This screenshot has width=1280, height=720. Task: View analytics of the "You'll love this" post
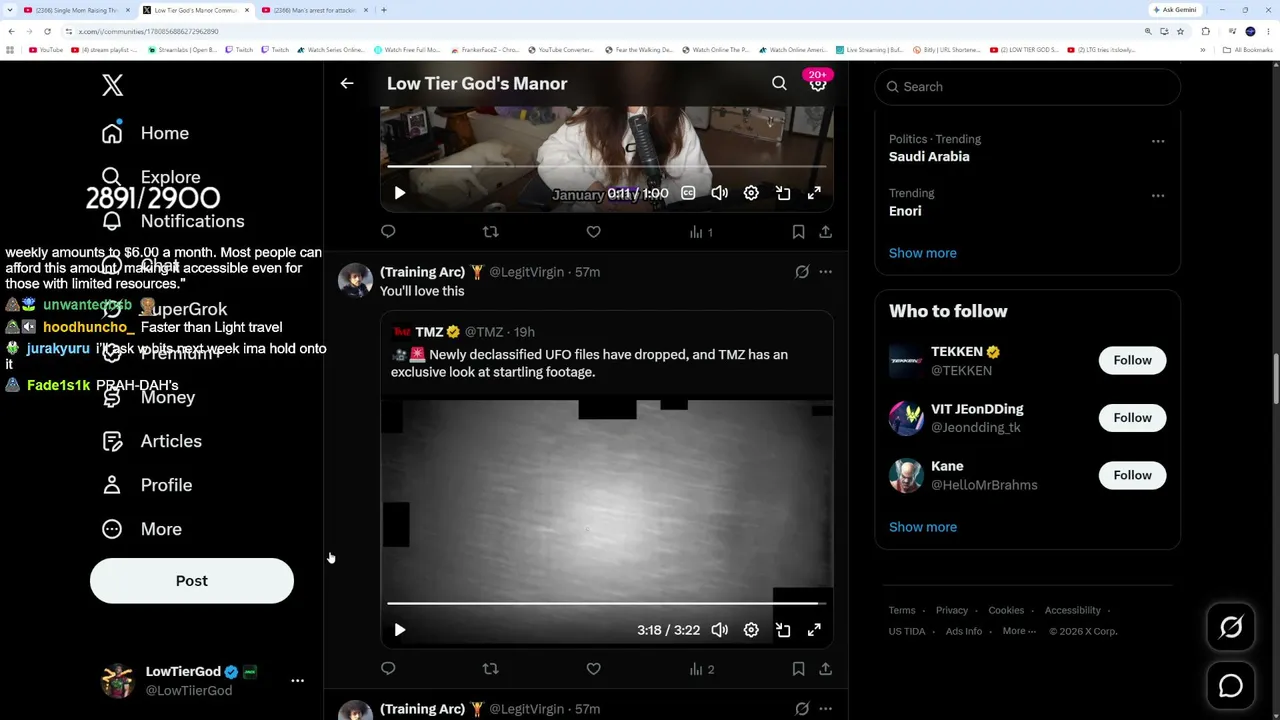pos(701,669)
